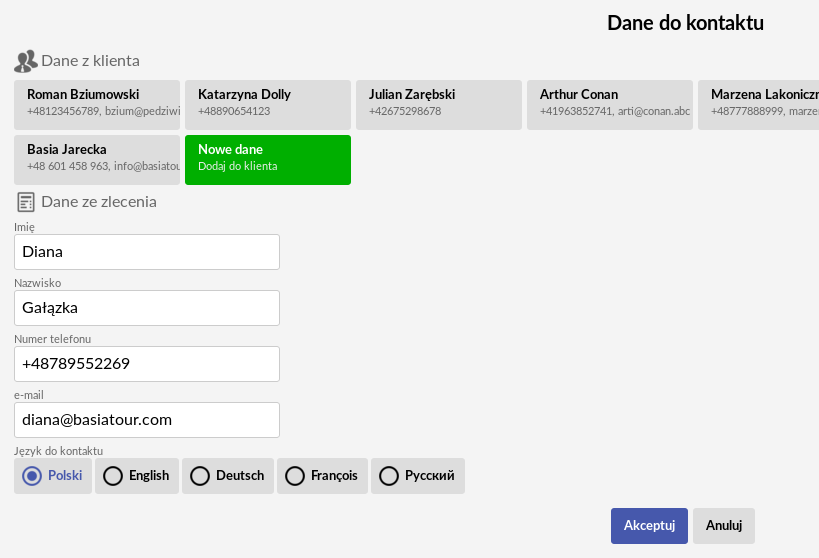This screenshot has width=819, height=558.
Task: Focus the Imię input field
Action: (147, 252)
